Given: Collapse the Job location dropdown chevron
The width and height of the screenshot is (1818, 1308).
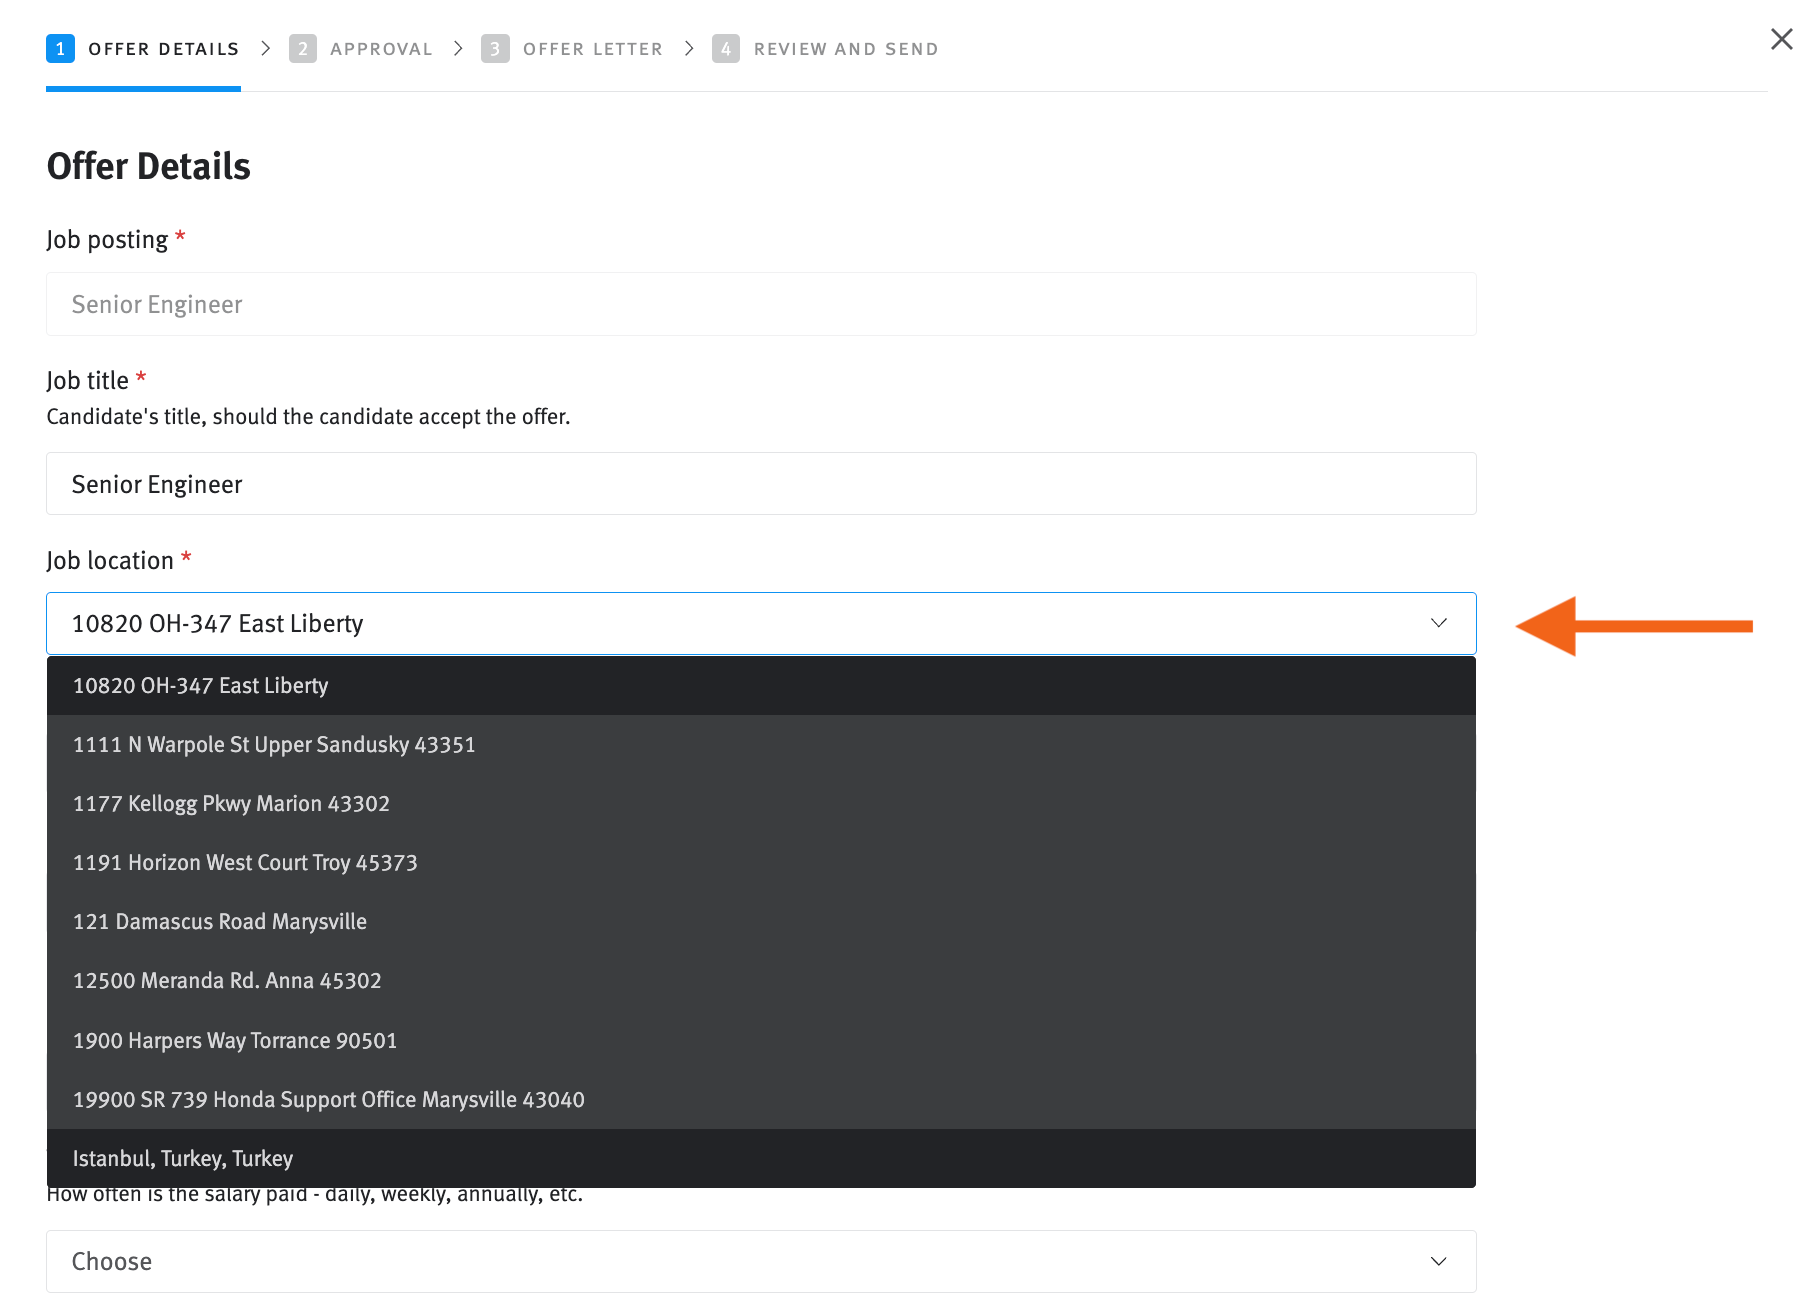Looking at the screenshot, I should pyautogui.click(x=1439, y=623).
